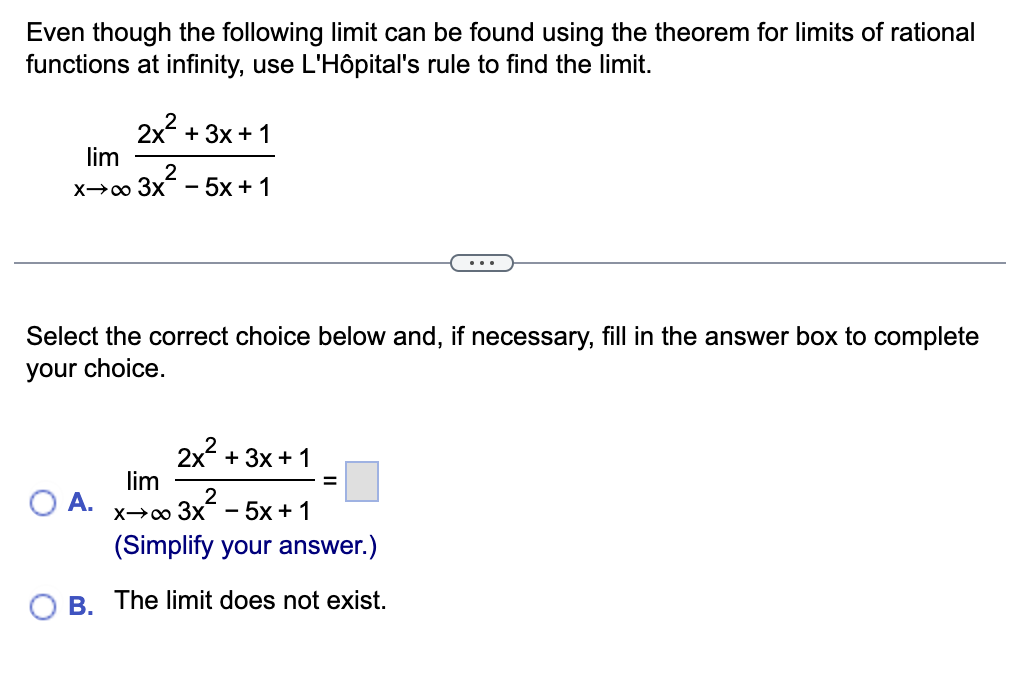Click inside the empty answer box for choice A

point(362,482)
